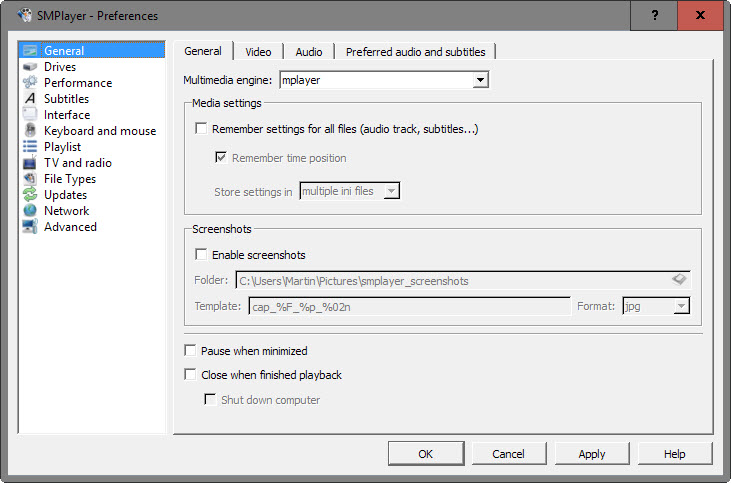Click the Template text field
Screen dimensions: 731x483
click(x=410, y=306)
